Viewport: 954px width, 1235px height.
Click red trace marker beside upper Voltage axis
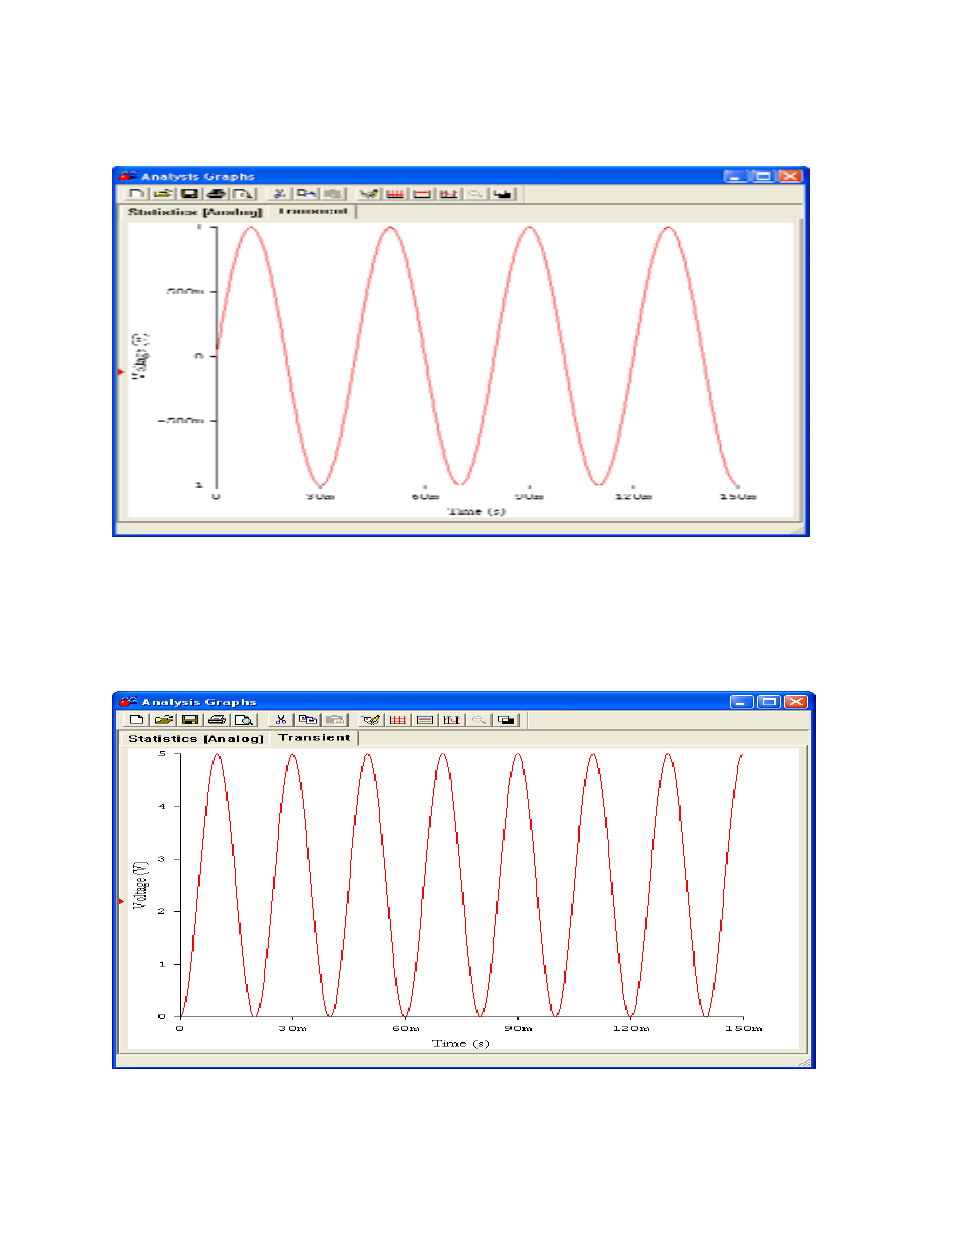(121, 372)
